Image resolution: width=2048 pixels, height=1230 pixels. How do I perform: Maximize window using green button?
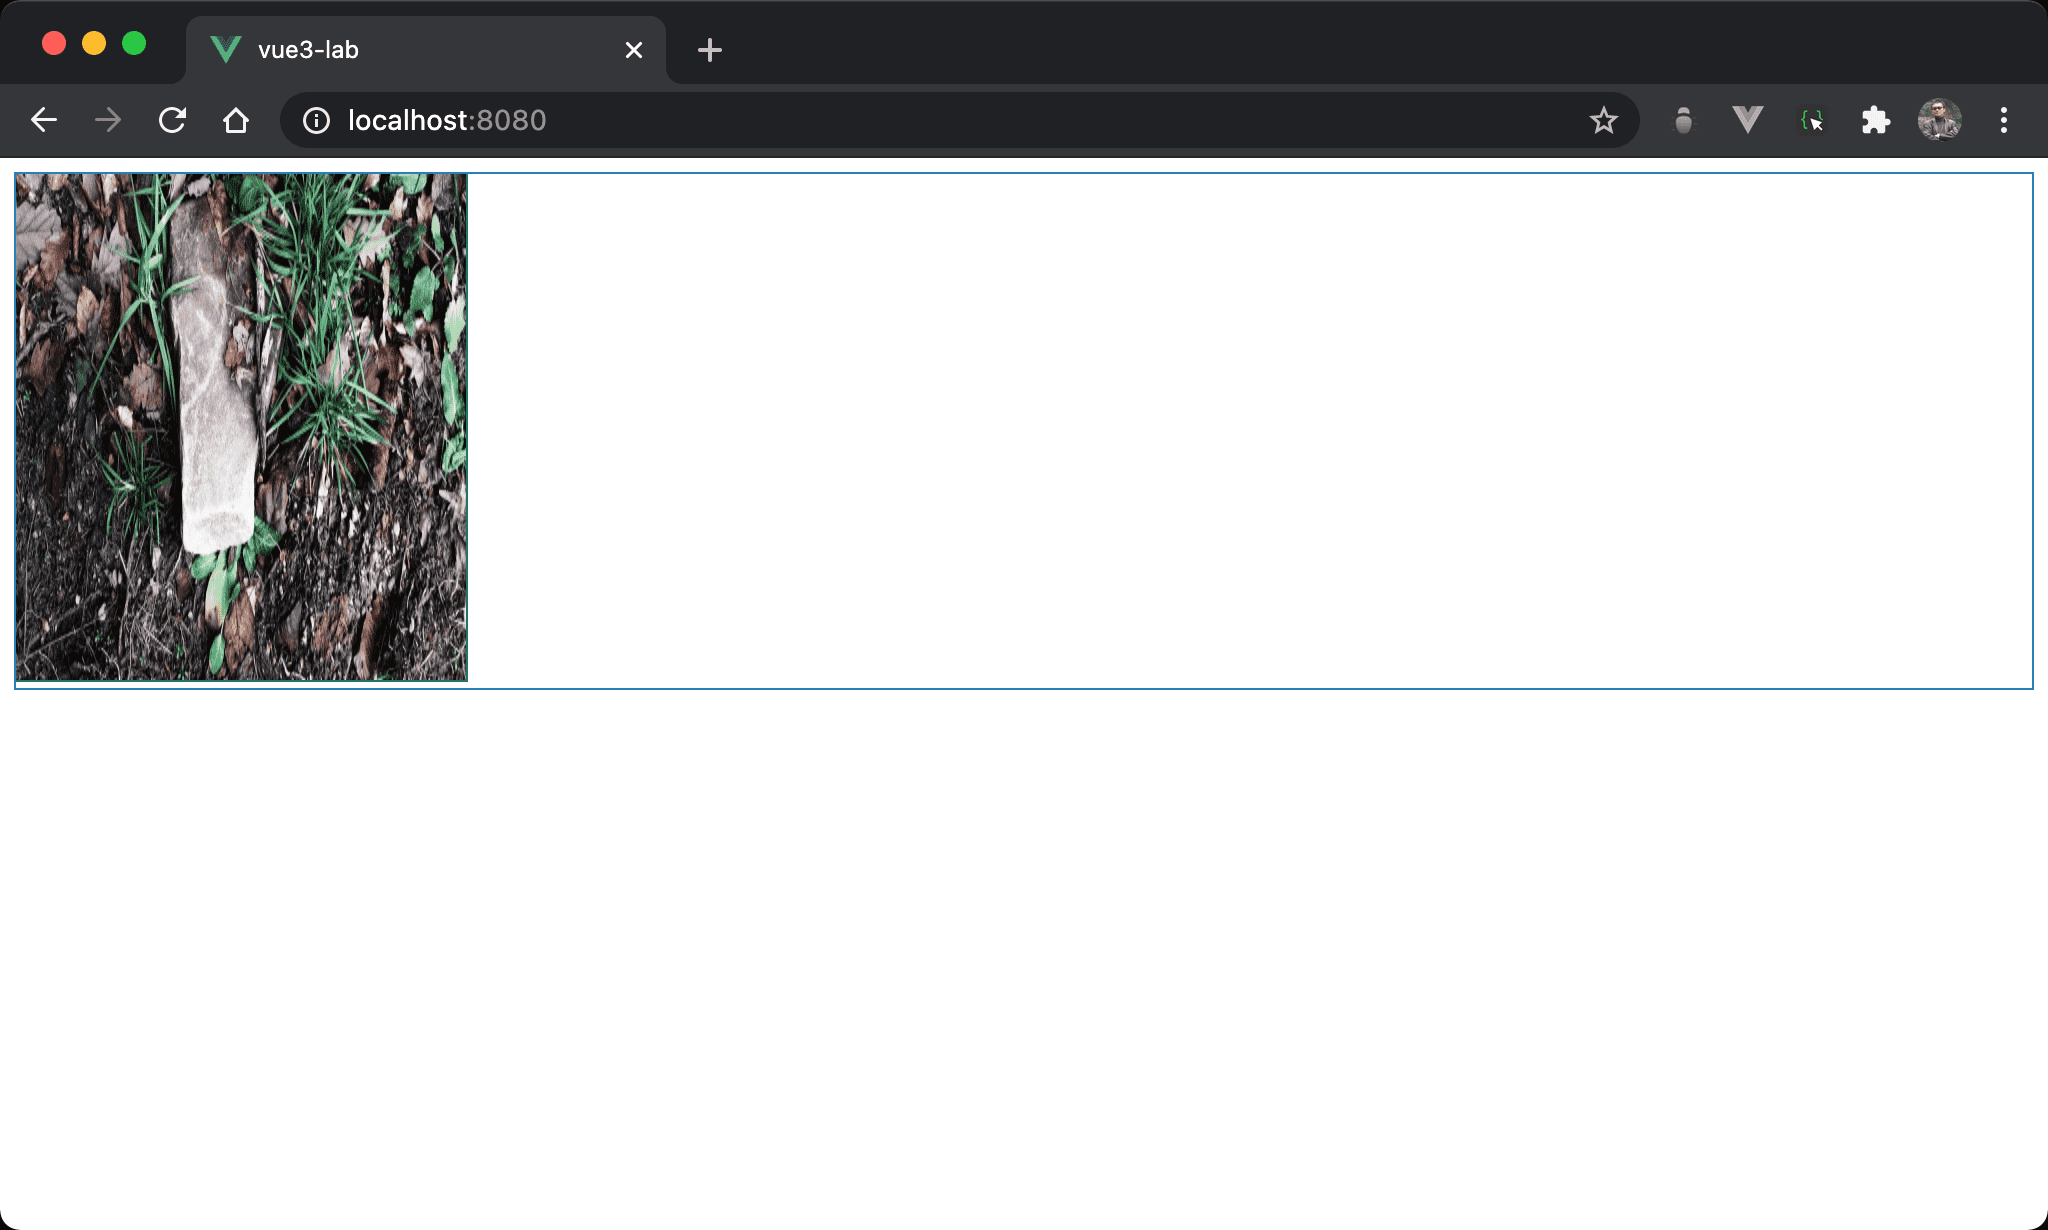coord(134,44)
